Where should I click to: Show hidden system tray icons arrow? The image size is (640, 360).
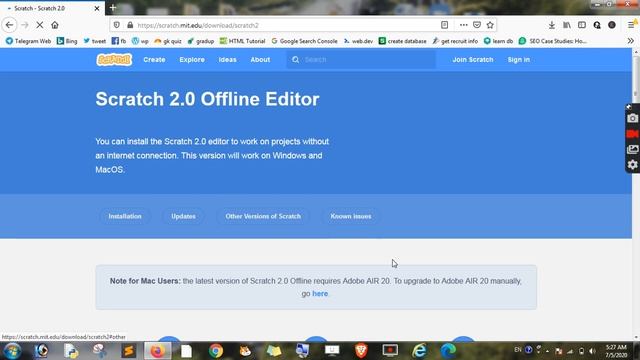(547, 351)
